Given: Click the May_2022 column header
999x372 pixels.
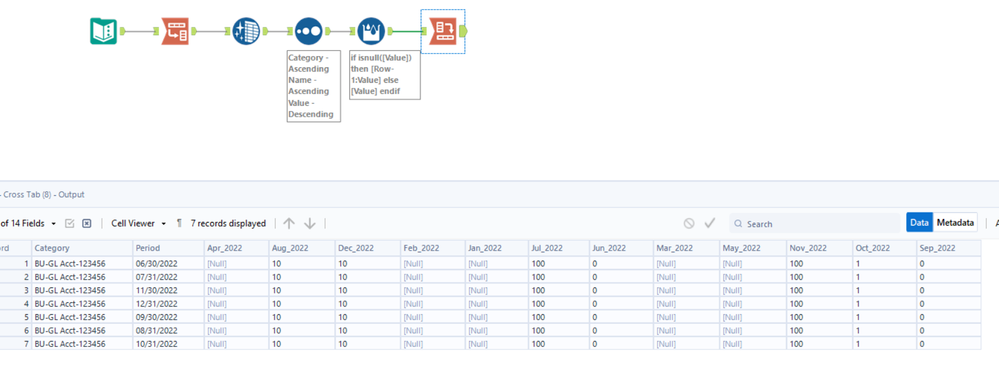Looking at the screenshot, I should point(752,248).
